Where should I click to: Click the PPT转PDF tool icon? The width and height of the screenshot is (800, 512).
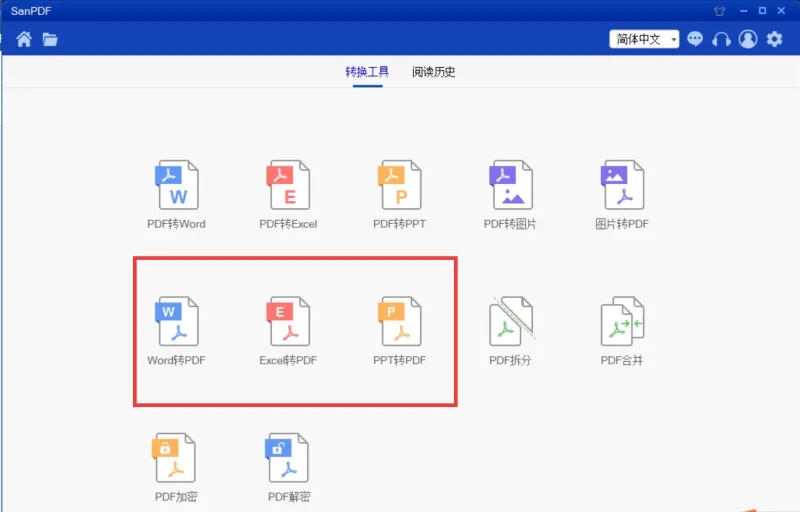399,321
